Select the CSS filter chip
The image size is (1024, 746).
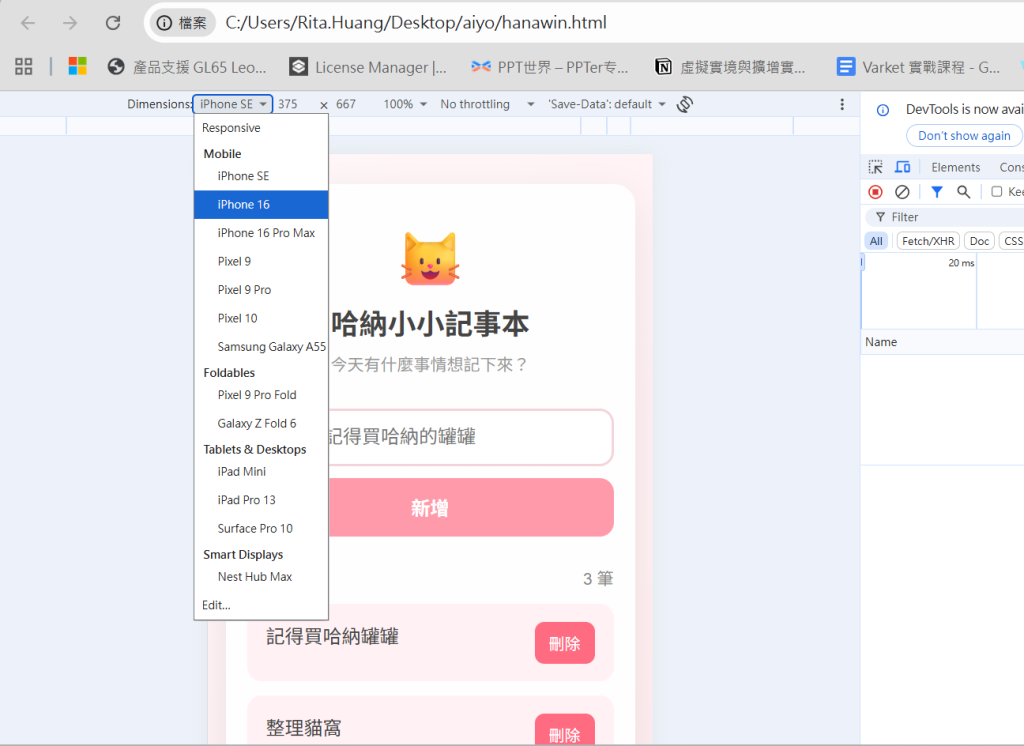(x=1013, y=241)
